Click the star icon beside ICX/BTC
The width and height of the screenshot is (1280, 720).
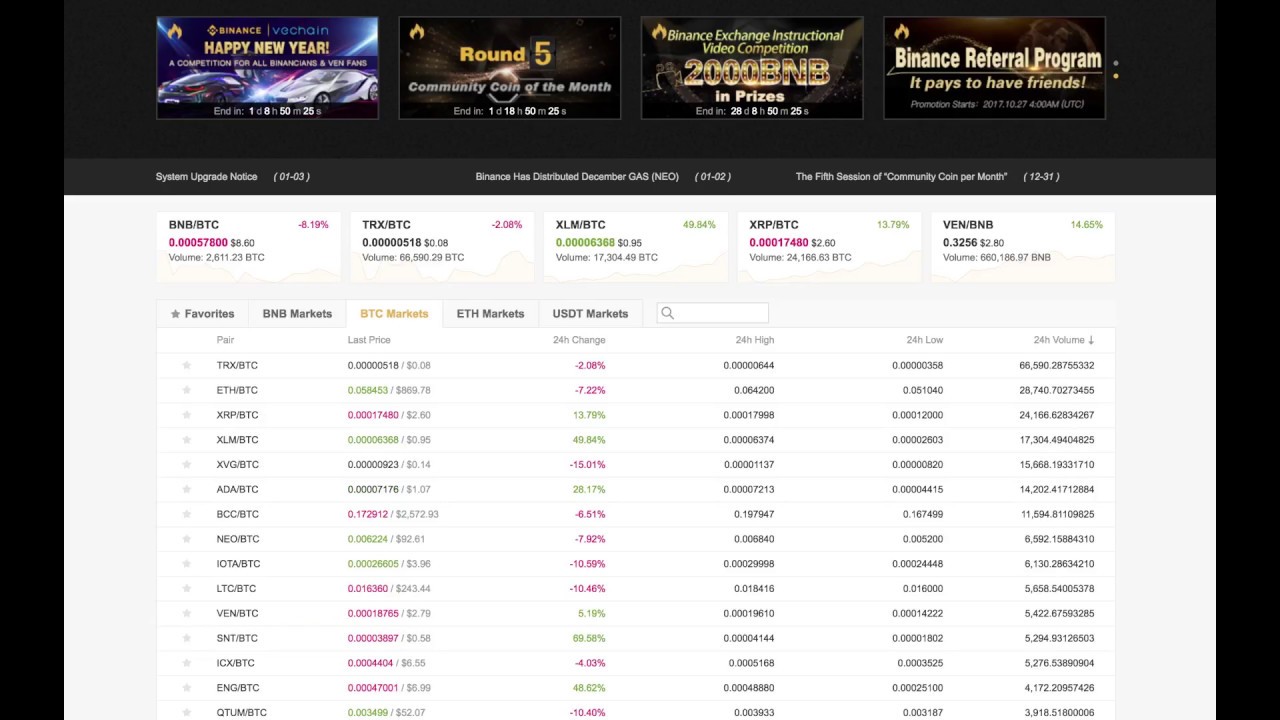(186, 663)
